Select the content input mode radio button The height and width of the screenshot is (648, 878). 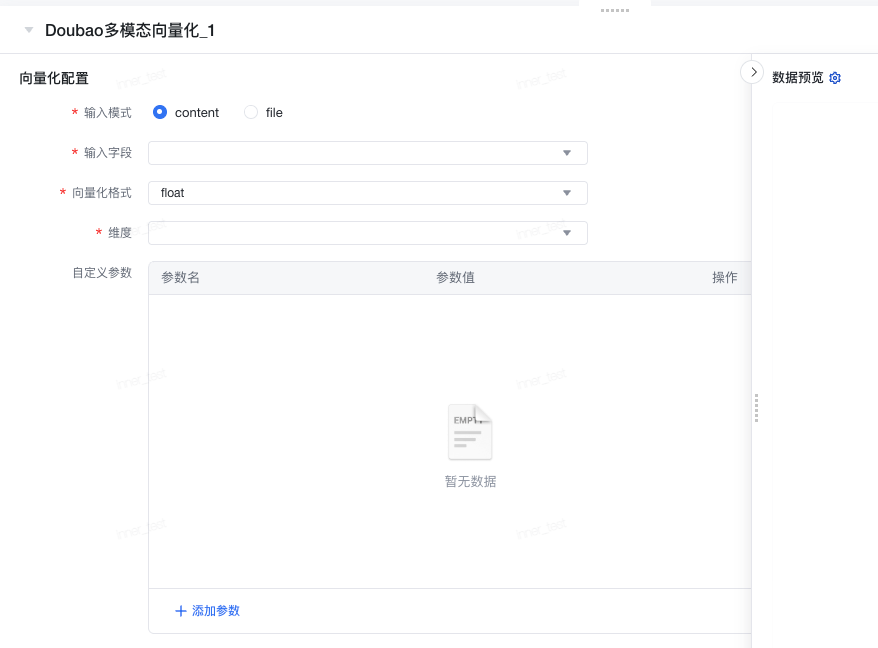[x=160, y=113]
